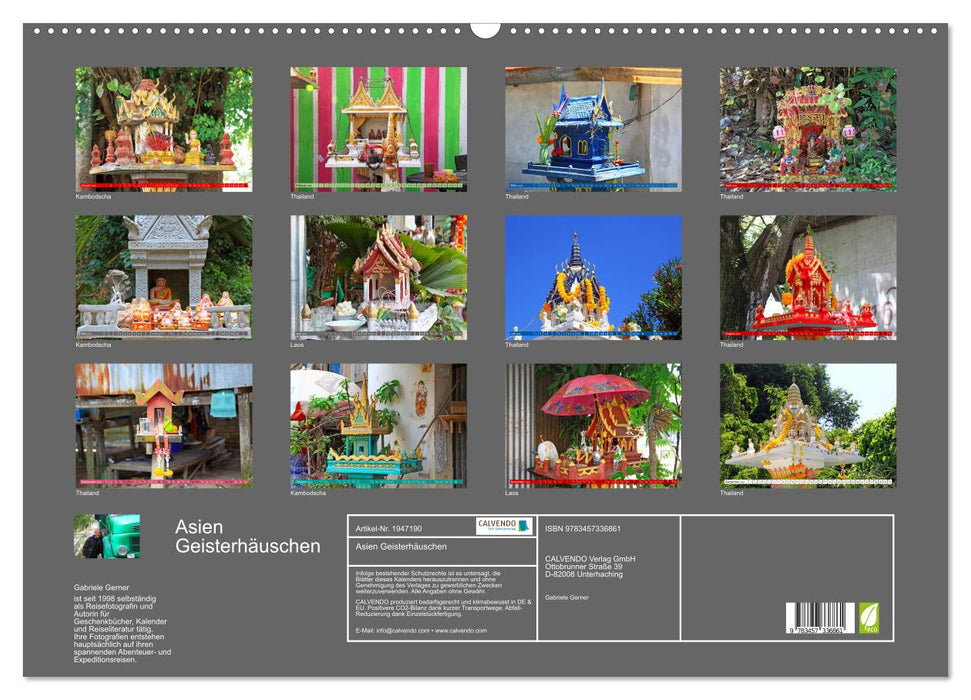This screenshot has width=971, height=700.
Task: Select photo with green and pink stripes
Action: [378, 129]
